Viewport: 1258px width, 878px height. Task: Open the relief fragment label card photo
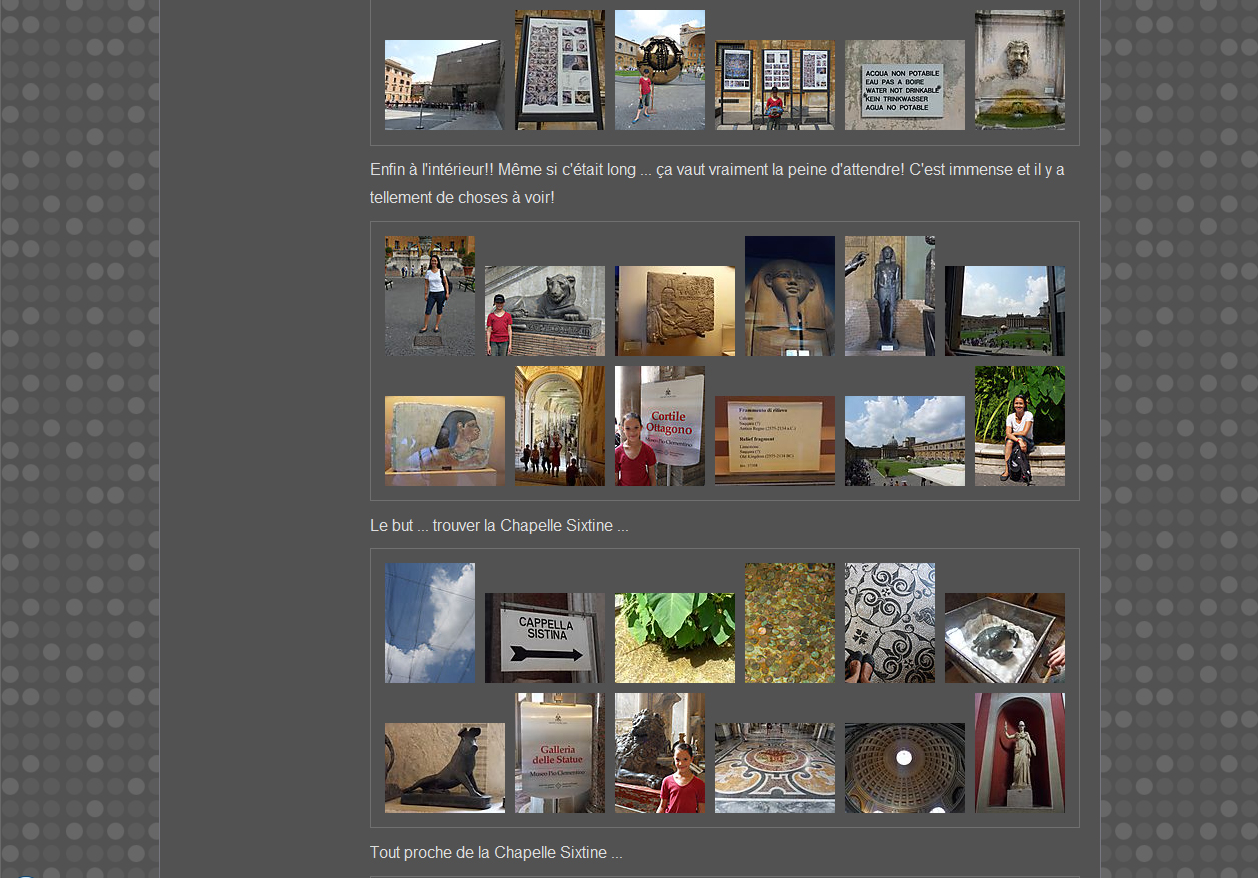pos(774,441)
